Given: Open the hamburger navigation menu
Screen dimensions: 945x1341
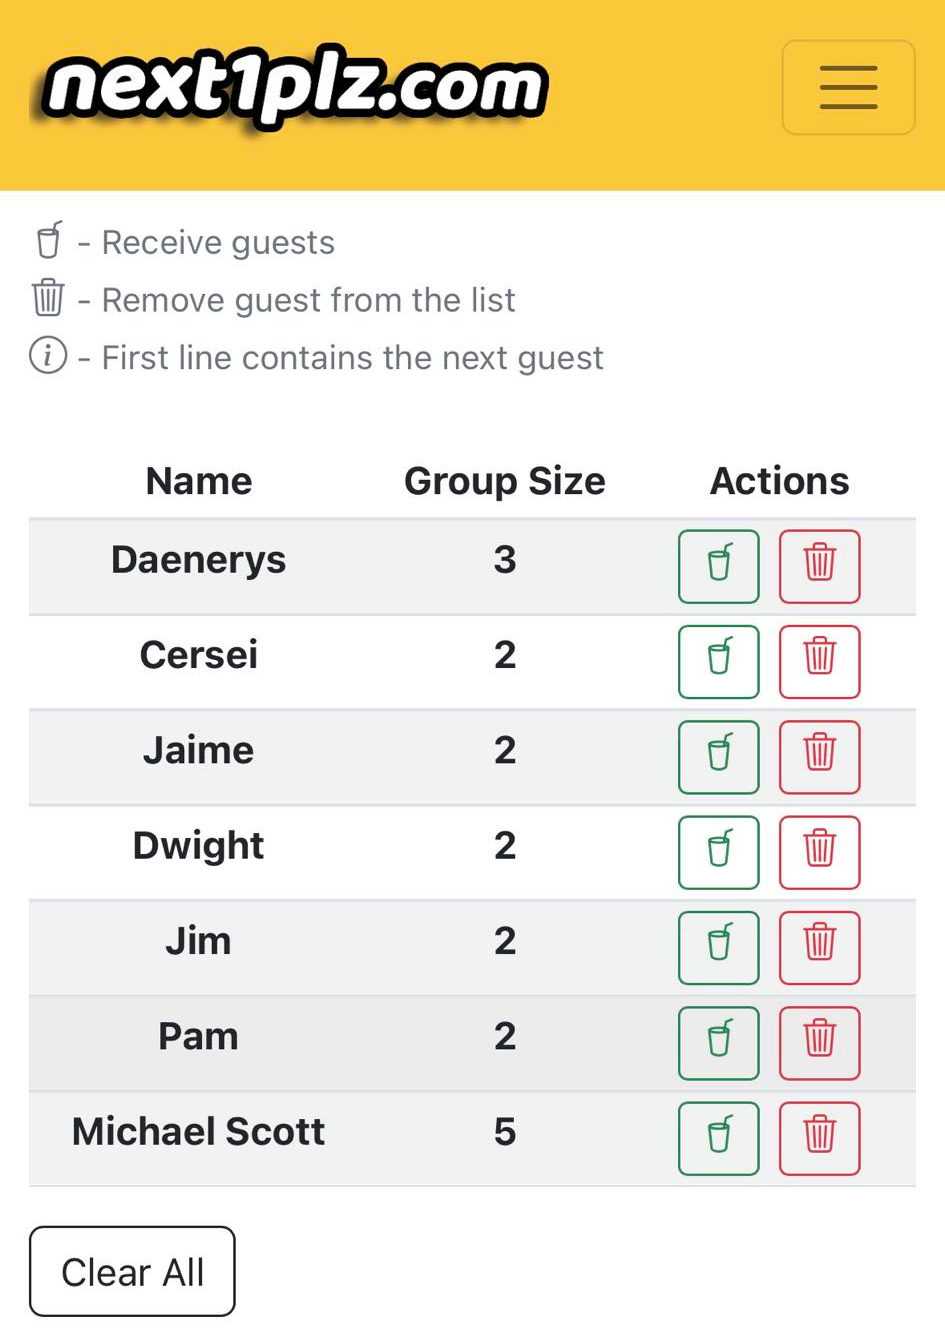Looking at the screenshot, I should 848,87.
